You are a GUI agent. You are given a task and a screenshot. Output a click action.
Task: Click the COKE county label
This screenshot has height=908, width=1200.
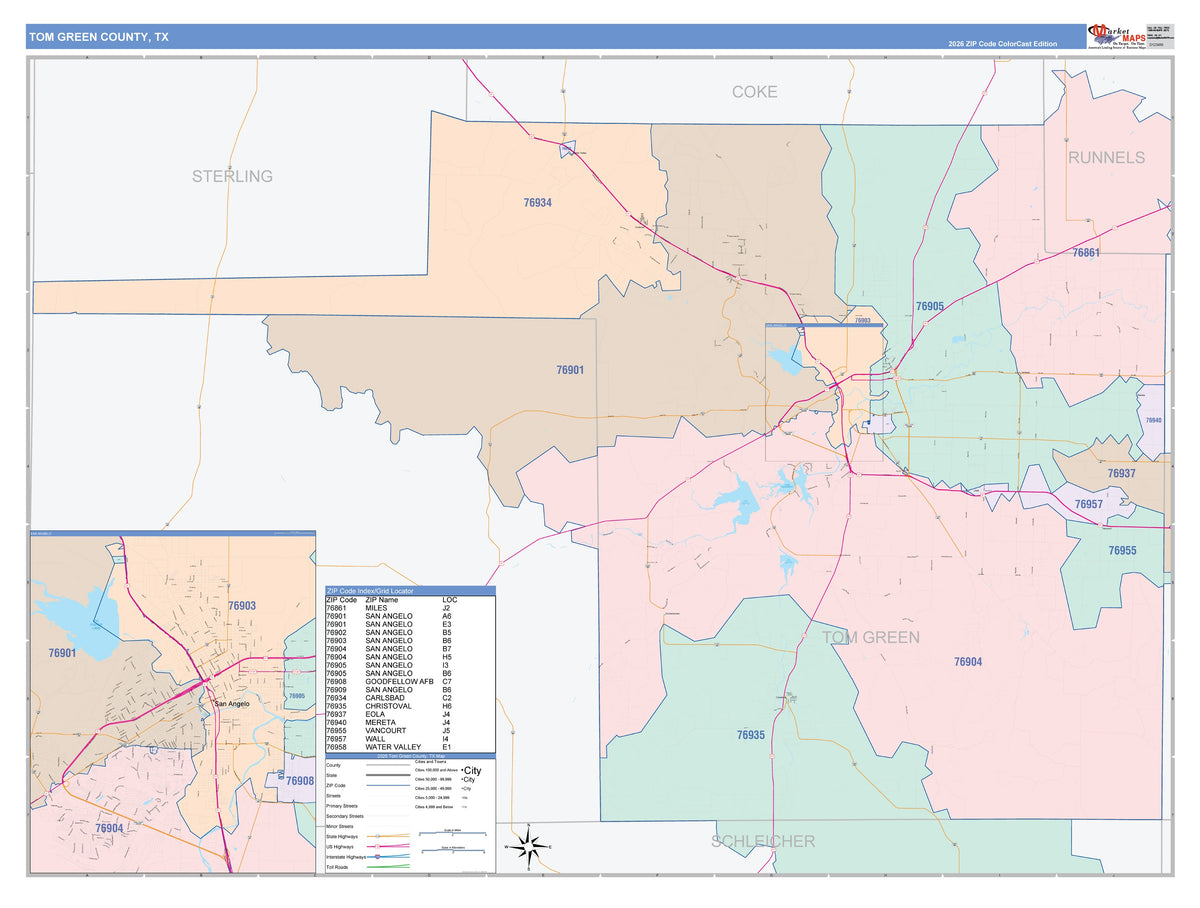(x=754, y=92)
